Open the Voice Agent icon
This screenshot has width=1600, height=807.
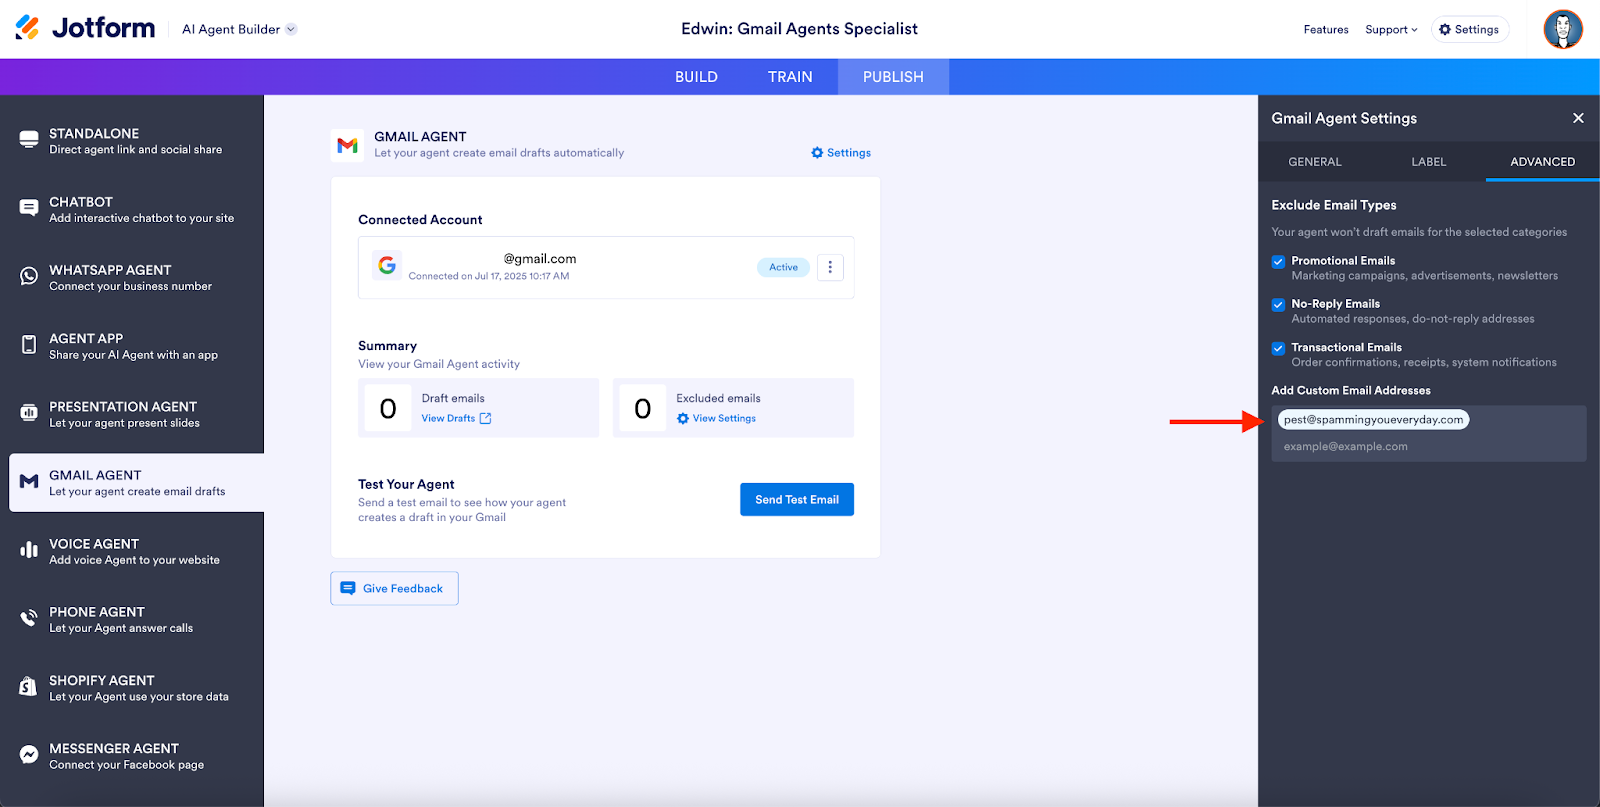pyautogui.click(x=29, y=550)
